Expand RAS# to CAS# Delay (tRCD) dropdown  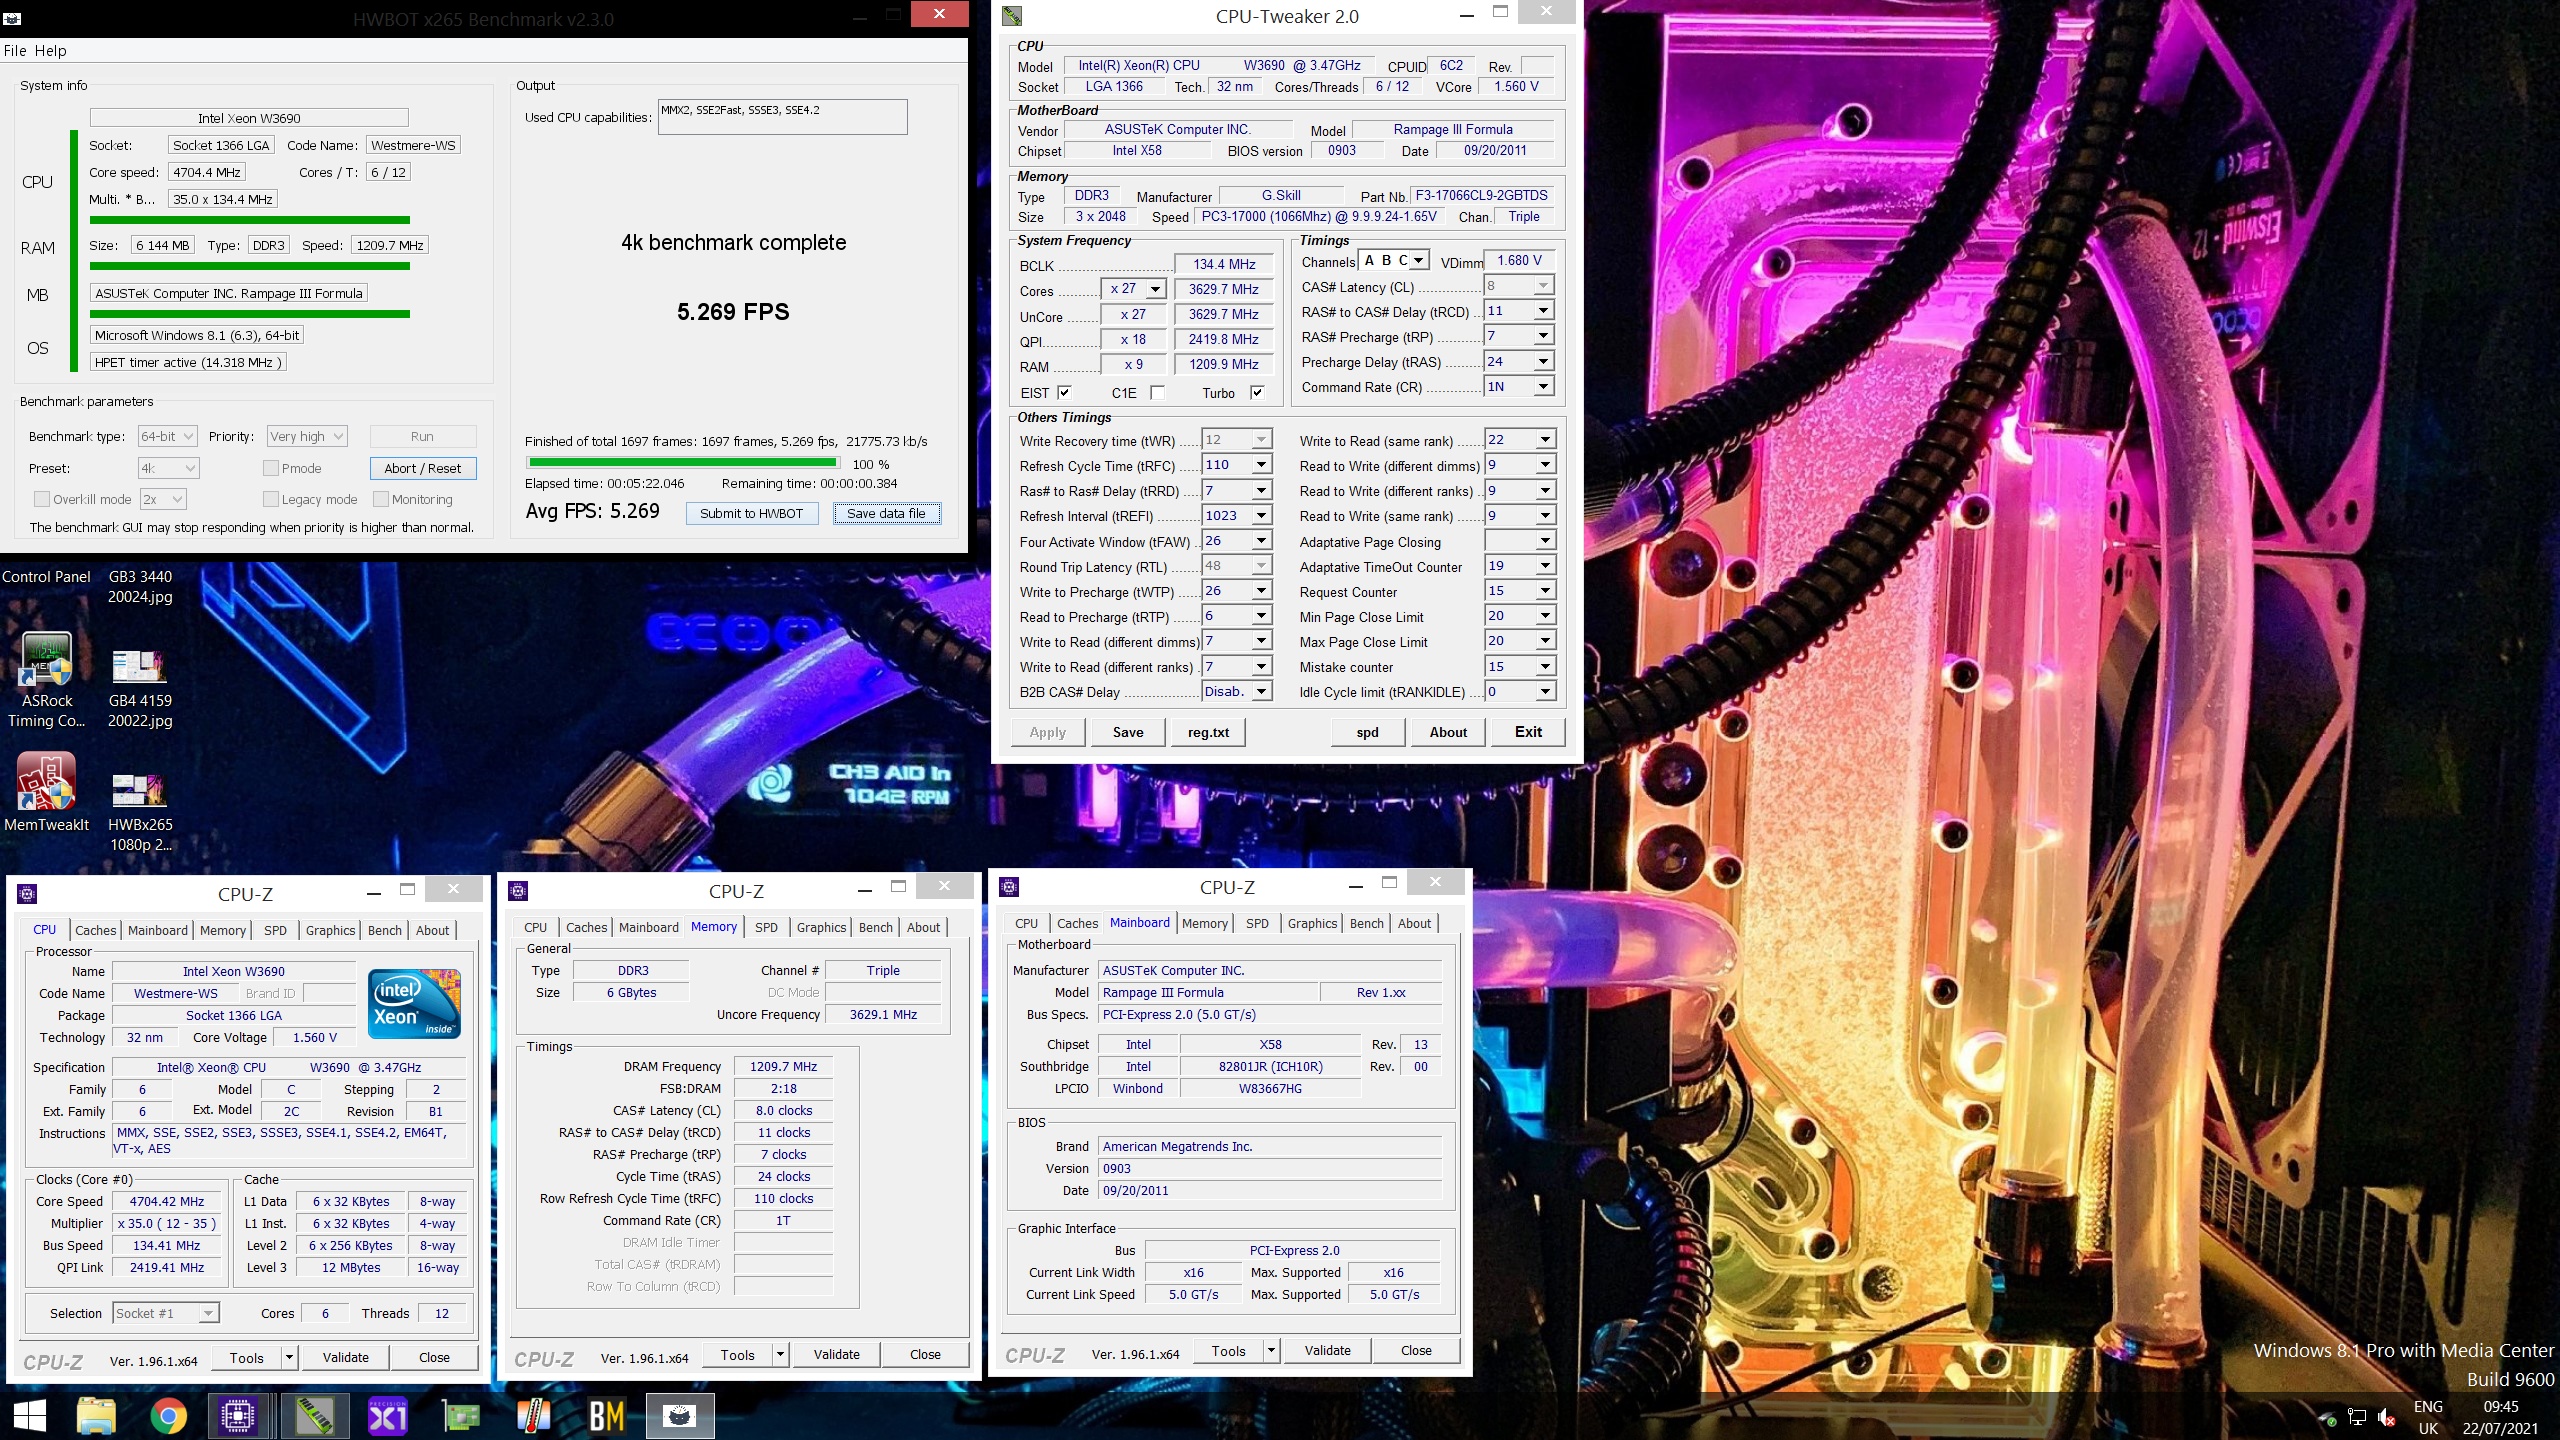point(1543,311)
